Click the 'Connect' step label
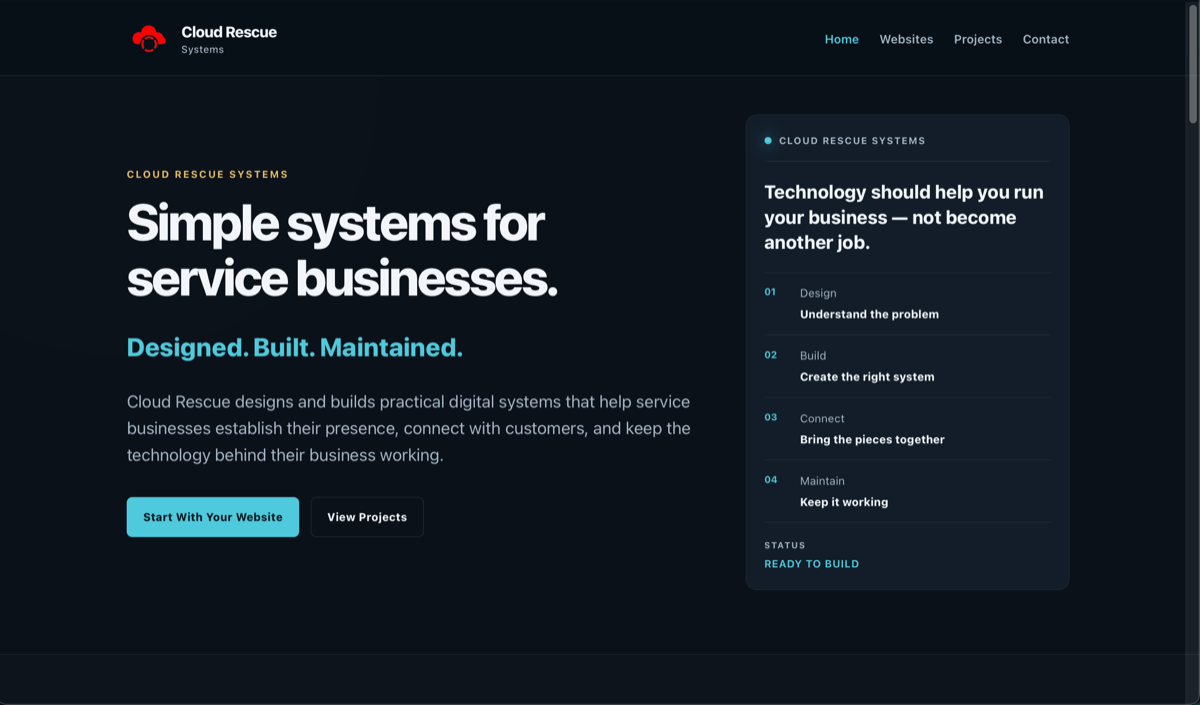The image size is (1200, 705). tap(822, 418)
